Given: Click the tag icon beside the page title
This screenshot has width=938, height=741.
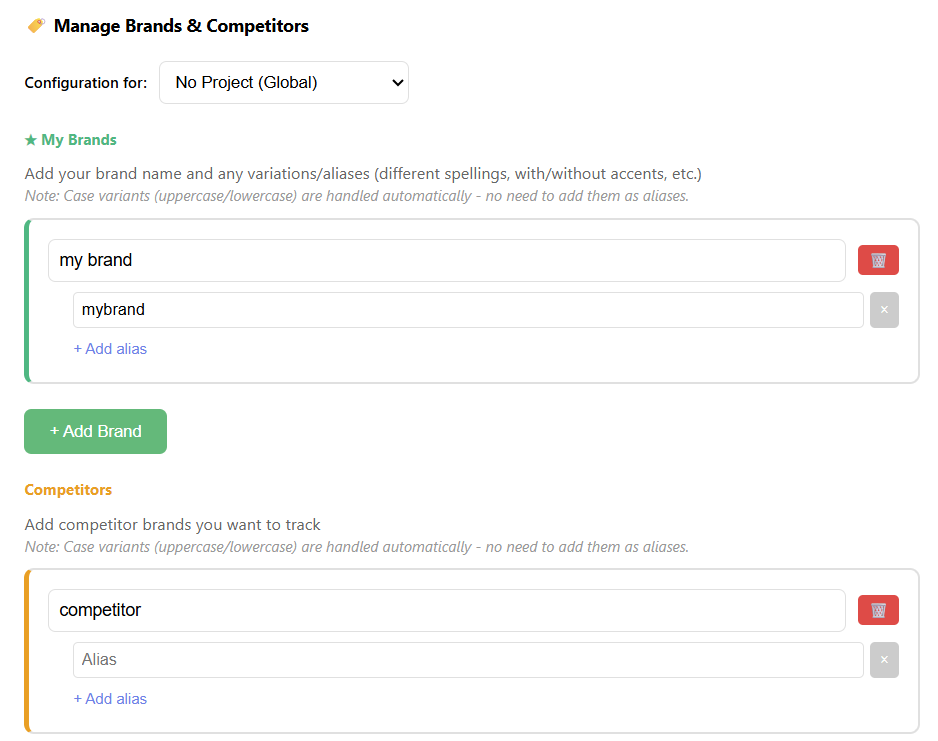Looking at the screenshot, I should click(x=36, y=26).
